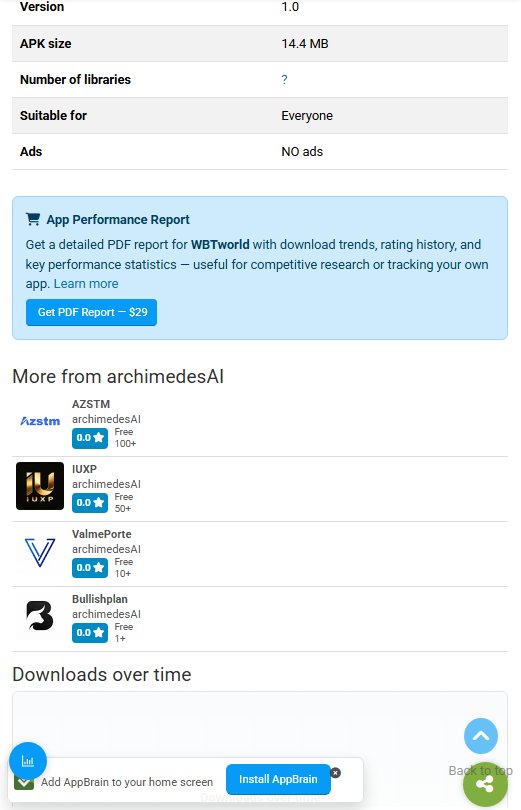Screen dimensions: 521x810
Task: Click the Install AppBrain button
Action: point(278,779)
